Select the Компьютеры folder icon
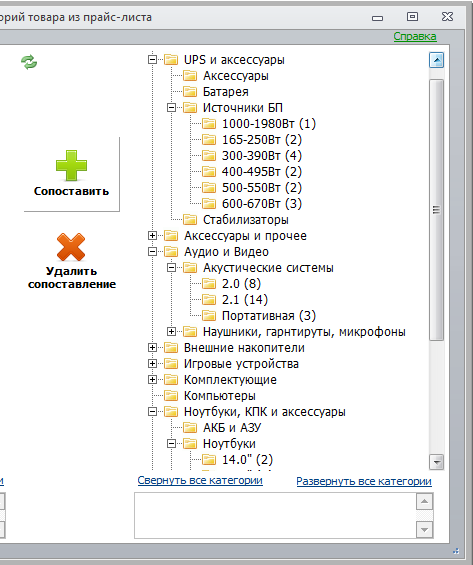Viewport: 473px width, 565px height. [x=171, y=396]
